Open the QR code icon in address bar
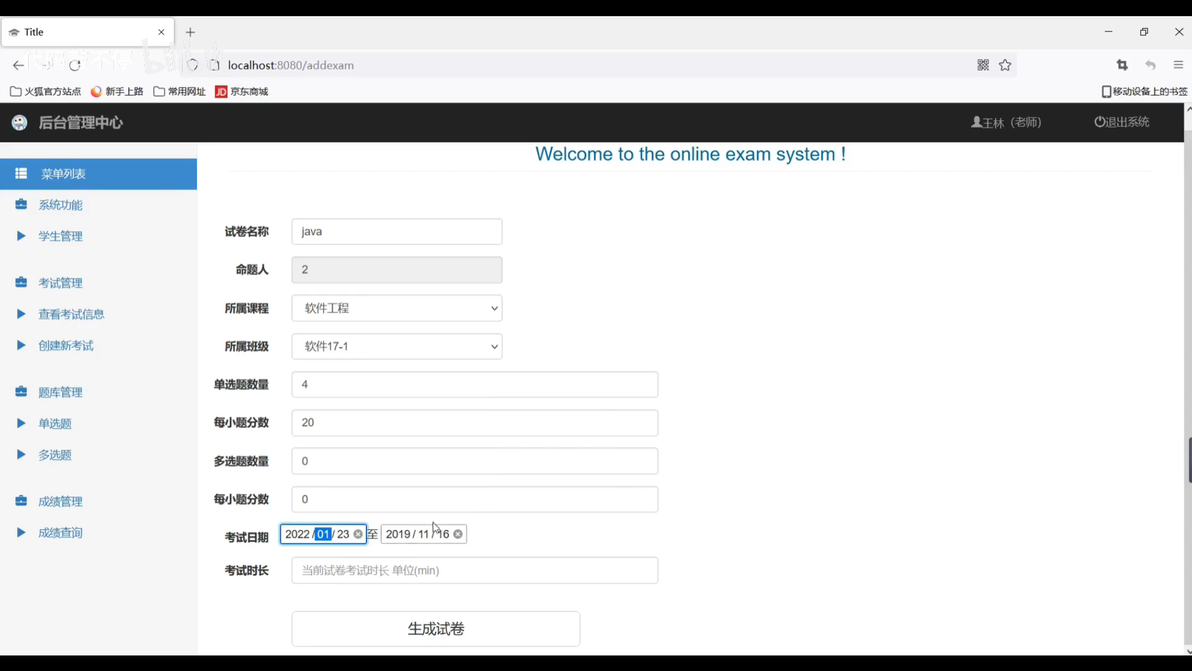The height and width of the screenshot is (671, 1192). (x=983, y=65)
